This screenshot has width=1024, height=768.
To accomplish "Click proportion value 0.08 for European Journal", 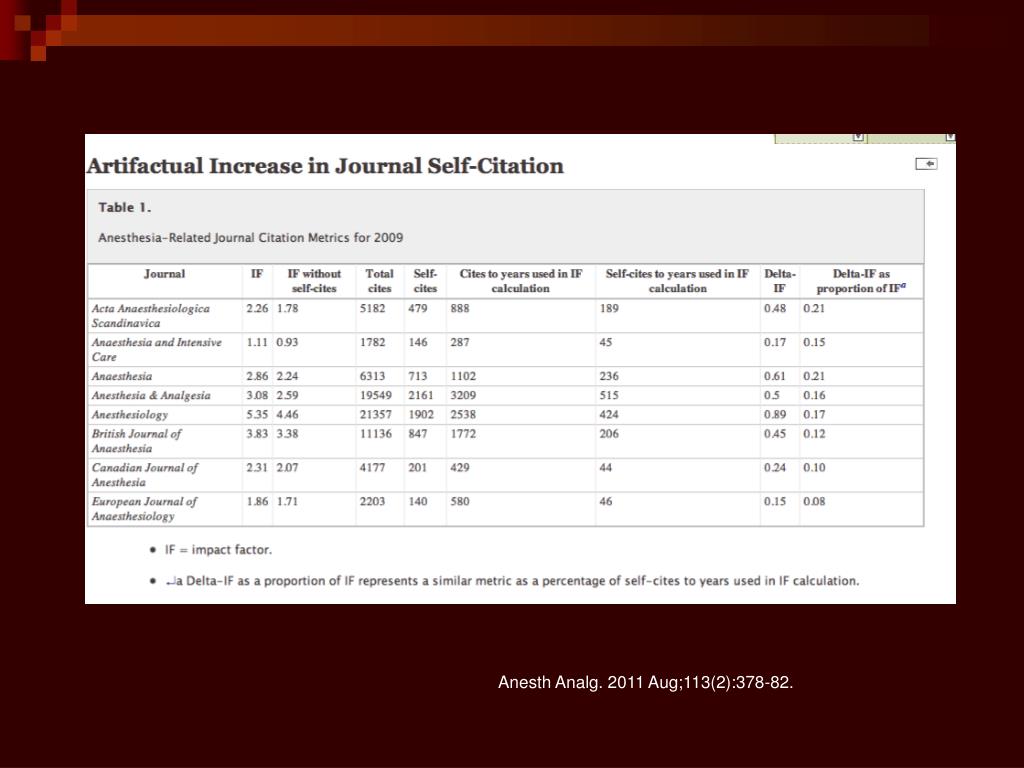I will [814, 502].
